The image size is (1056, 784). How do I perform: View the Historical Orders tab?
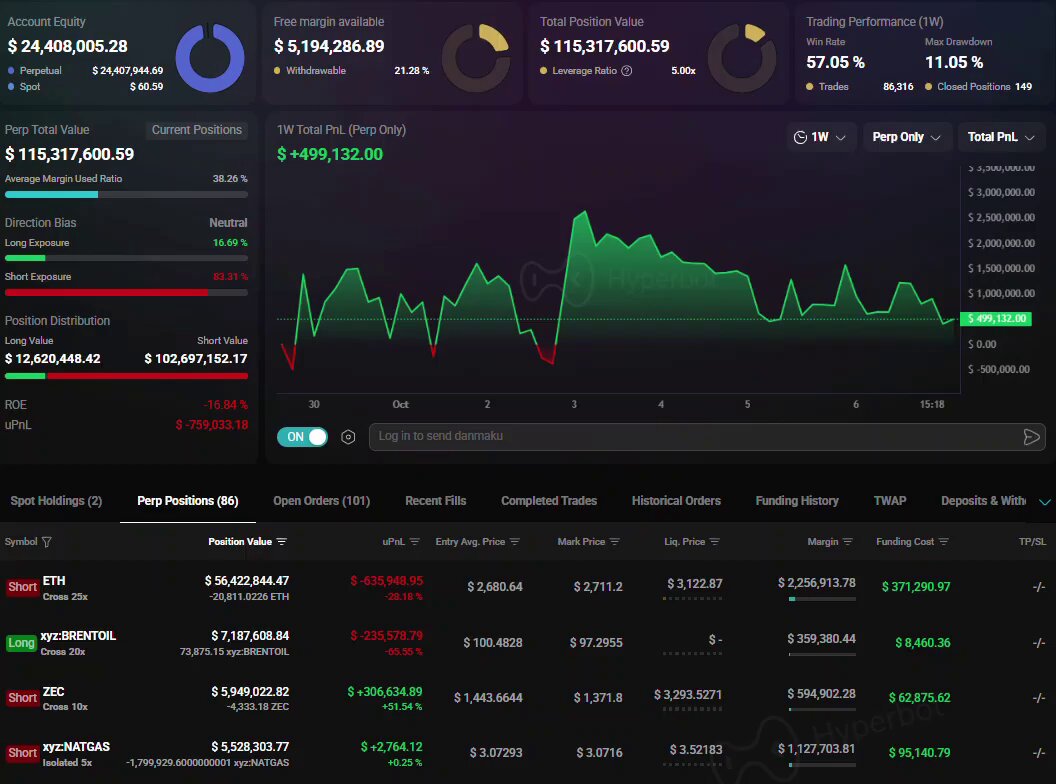click(x=676, y=501)
